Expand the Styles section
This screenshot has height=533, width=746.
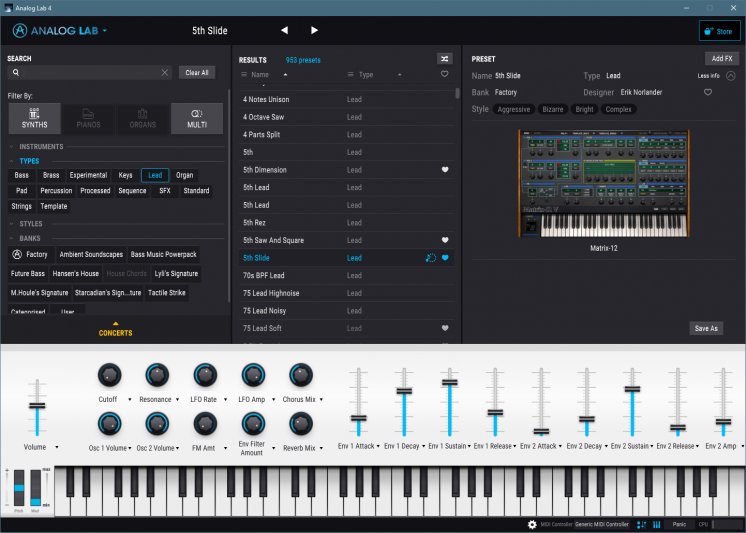(30, 224)
